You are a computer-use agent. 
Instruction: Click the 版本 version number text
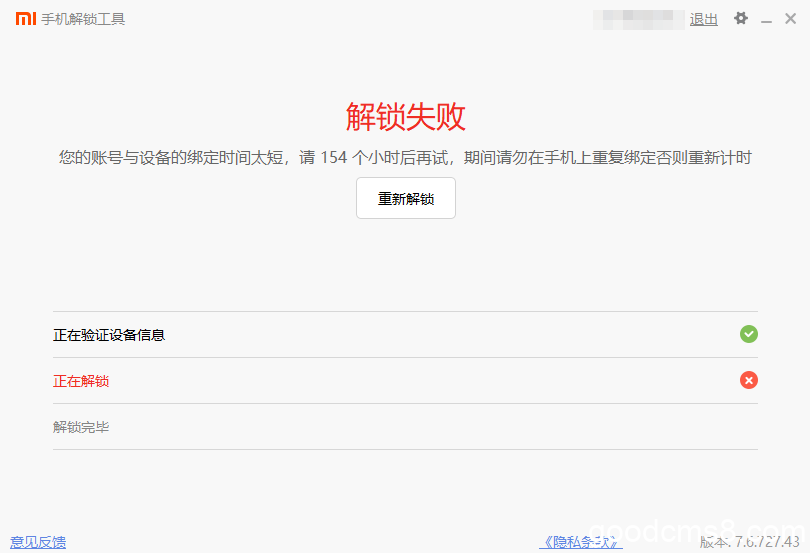[x=750, y=542]
